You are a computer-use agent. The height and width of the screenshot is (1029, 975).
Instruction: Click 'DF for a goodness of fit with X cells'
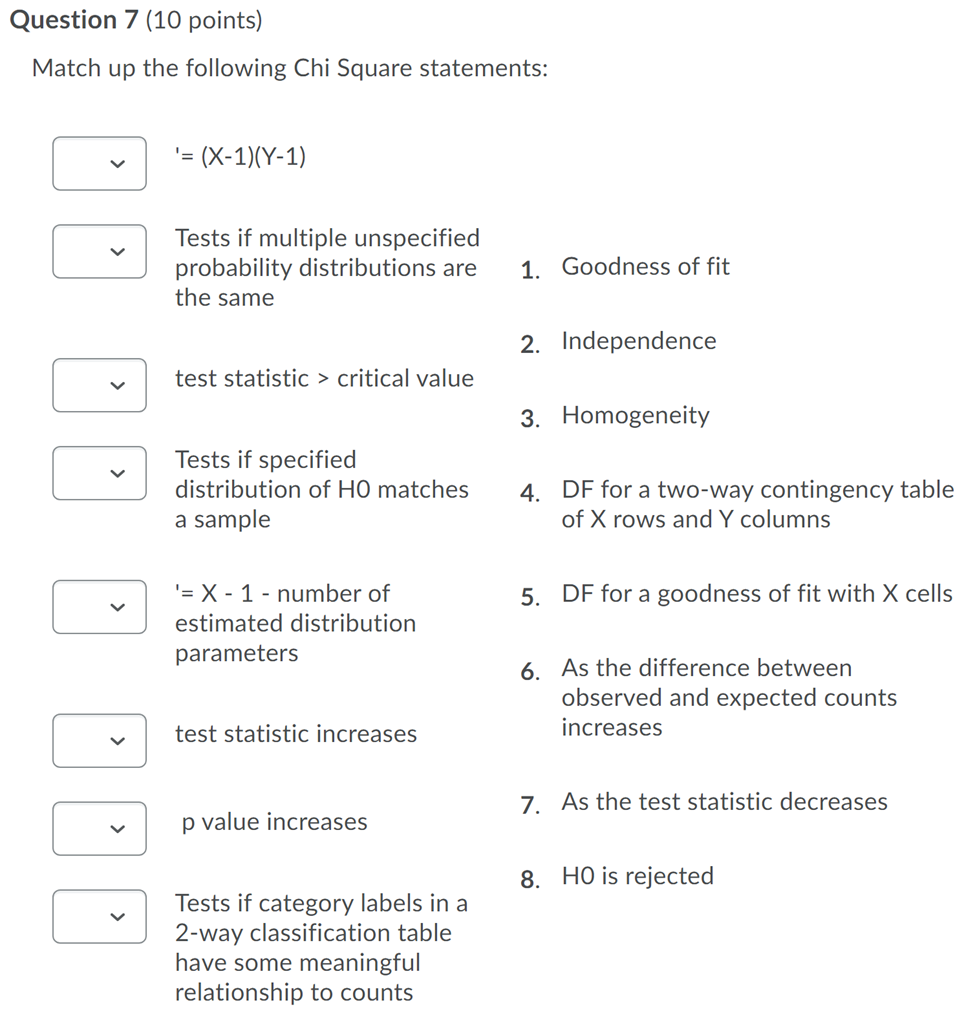pos(755,592)
